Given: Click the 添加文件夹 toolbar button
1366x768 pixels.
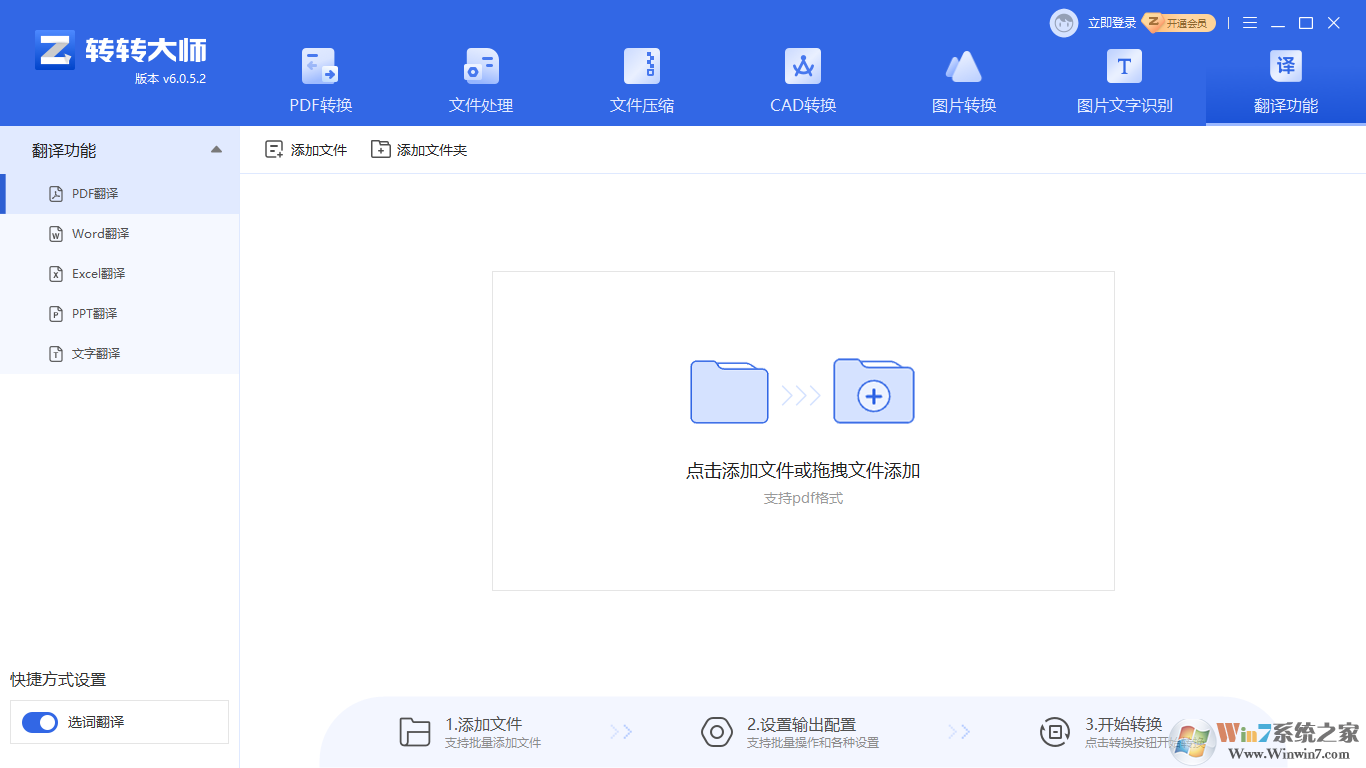Looking at the screenshot, I should pos(419,150).
